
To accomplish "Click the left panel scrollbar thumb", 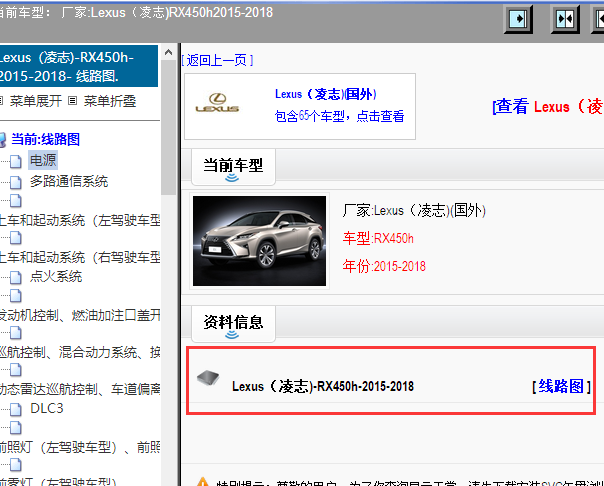I will [168, 127].
